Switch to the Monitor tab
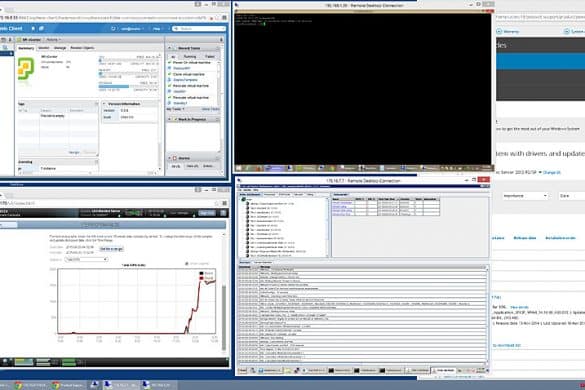This screenshot has height=390, width=585. coord(43,48)
